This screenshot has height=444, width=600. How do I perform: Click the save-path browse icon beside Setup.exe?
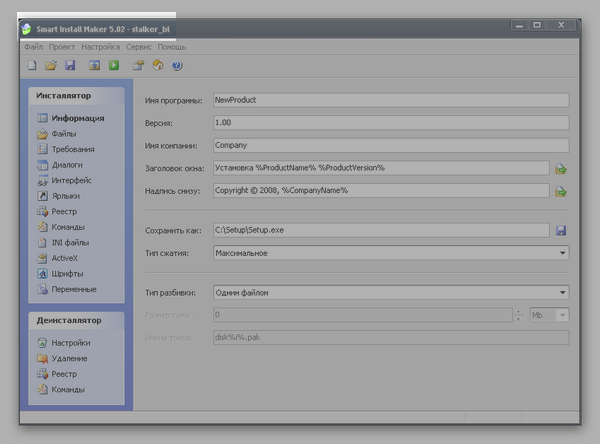point(561,231)
